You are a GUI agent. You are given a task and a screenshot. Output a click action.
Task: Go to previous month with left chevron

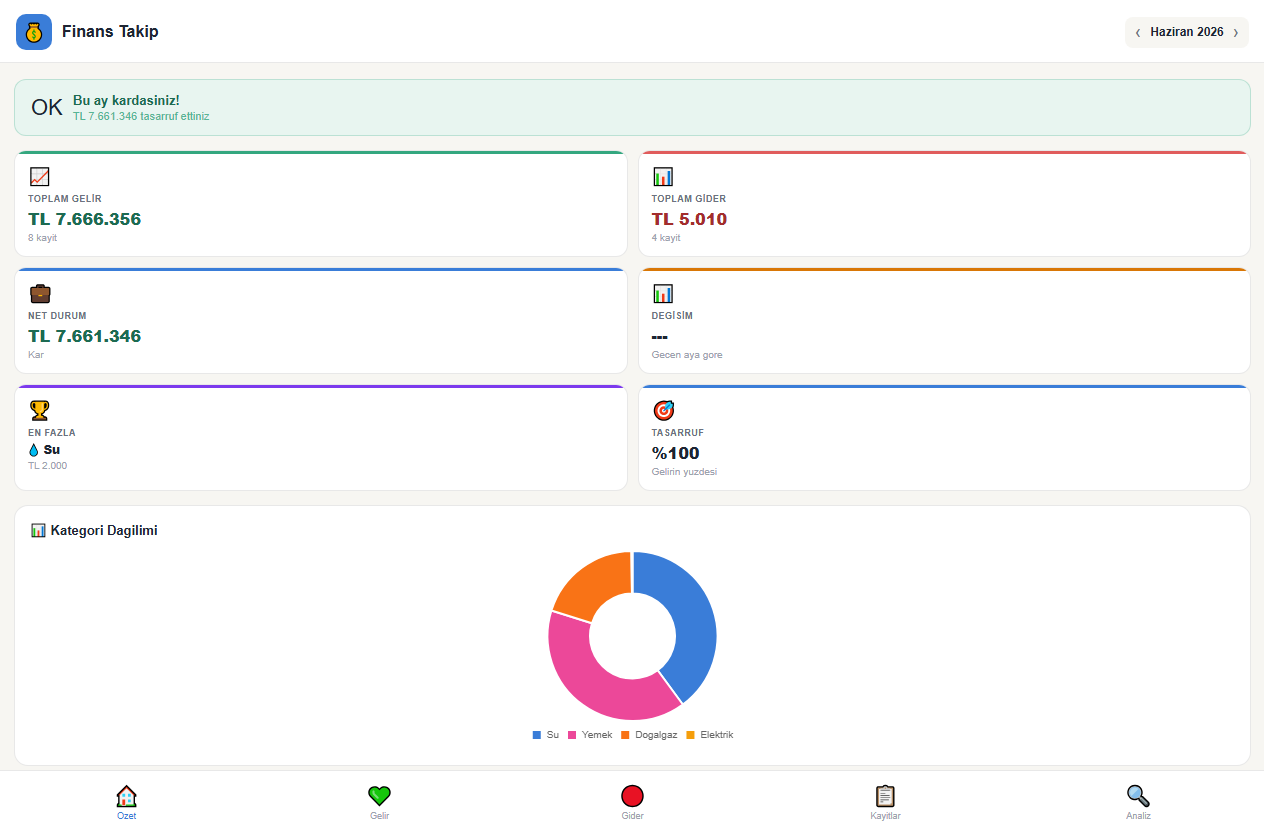click(1138, 32)
